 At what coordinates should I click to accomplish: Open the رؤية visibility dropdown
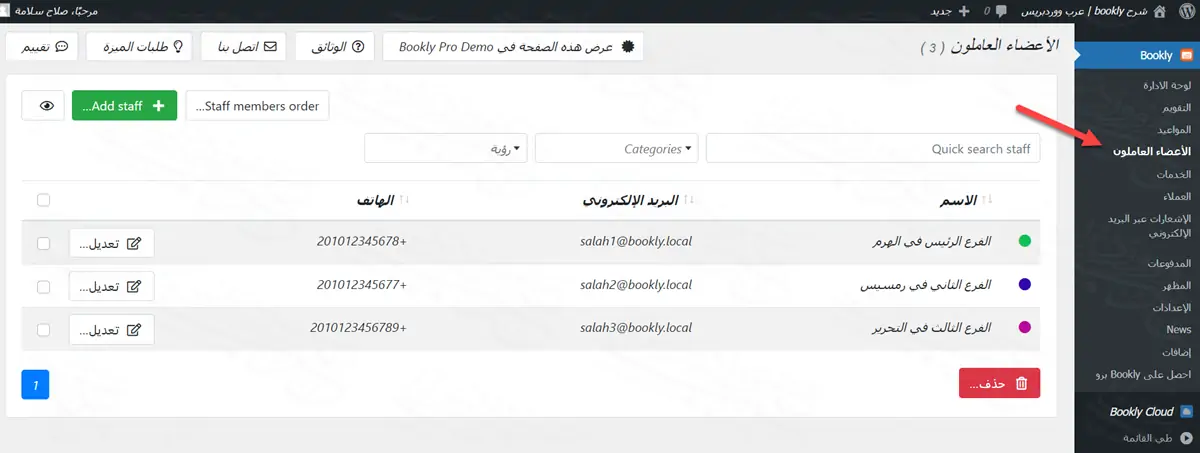[445, 148]
